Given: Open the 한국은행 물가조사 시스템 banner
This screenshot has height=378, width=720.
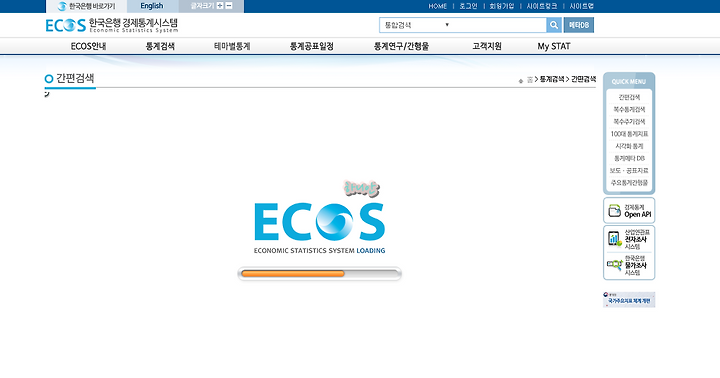Looking at the screenshot, I should pyautogui.click(x=629, y=265).
